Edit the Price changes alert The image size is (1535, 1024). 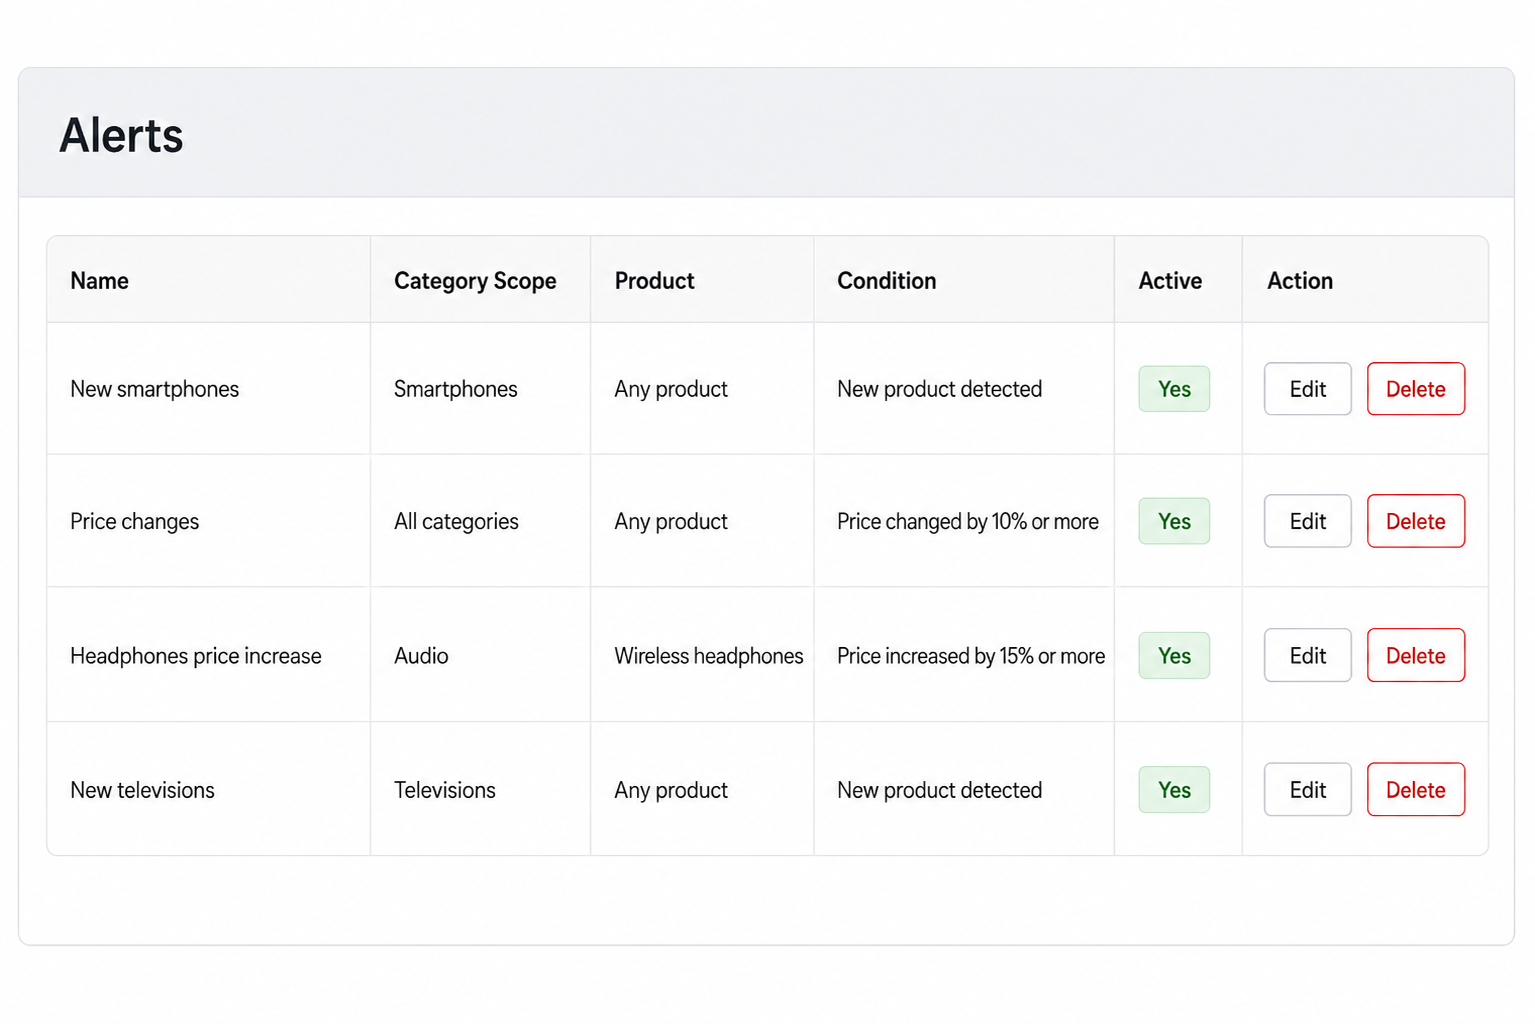point(1307,521)
